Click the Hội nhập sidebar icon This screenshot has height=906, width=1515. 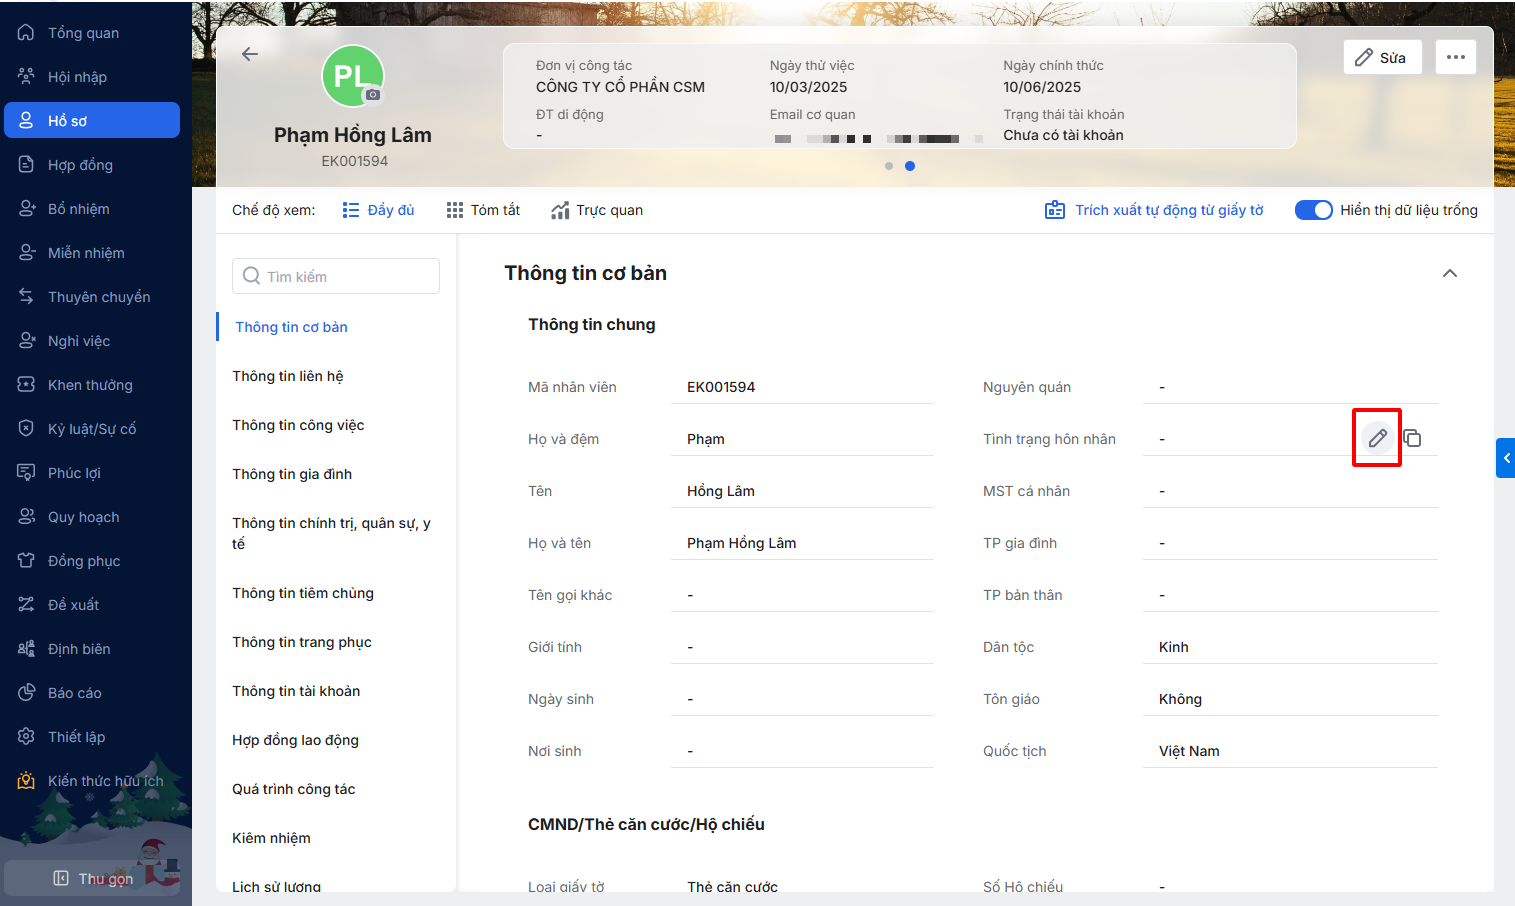click(26, 77)
